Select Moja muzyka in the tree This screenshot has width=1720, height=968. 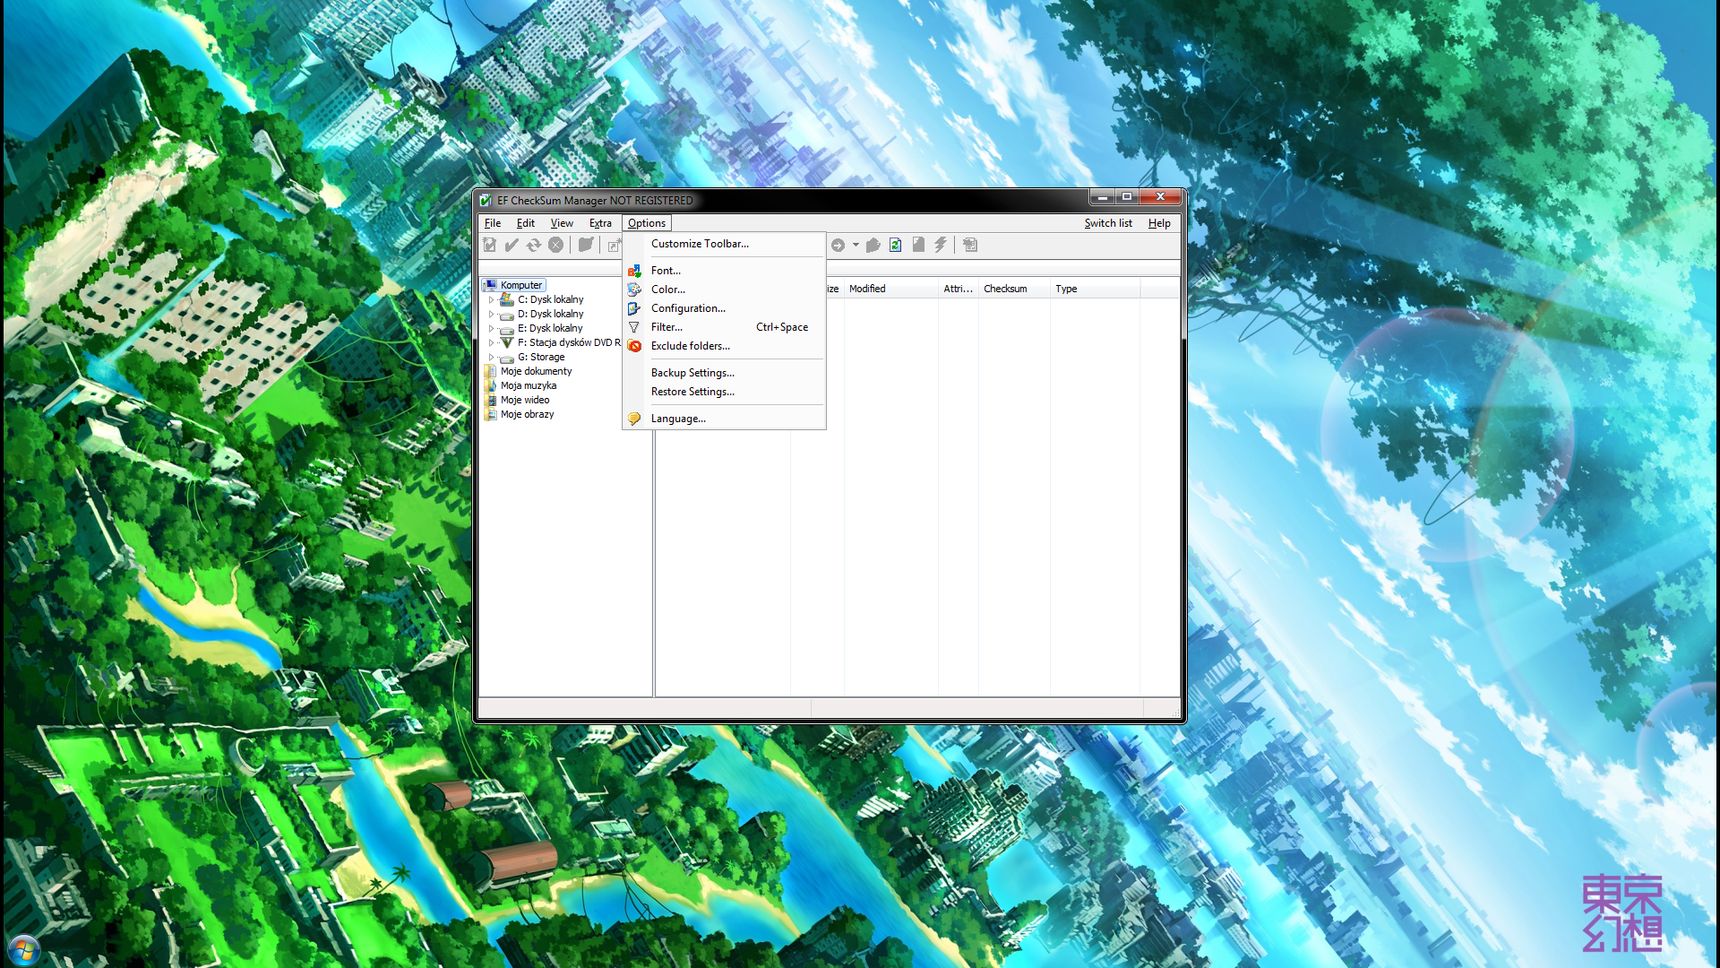click(528, 386)
